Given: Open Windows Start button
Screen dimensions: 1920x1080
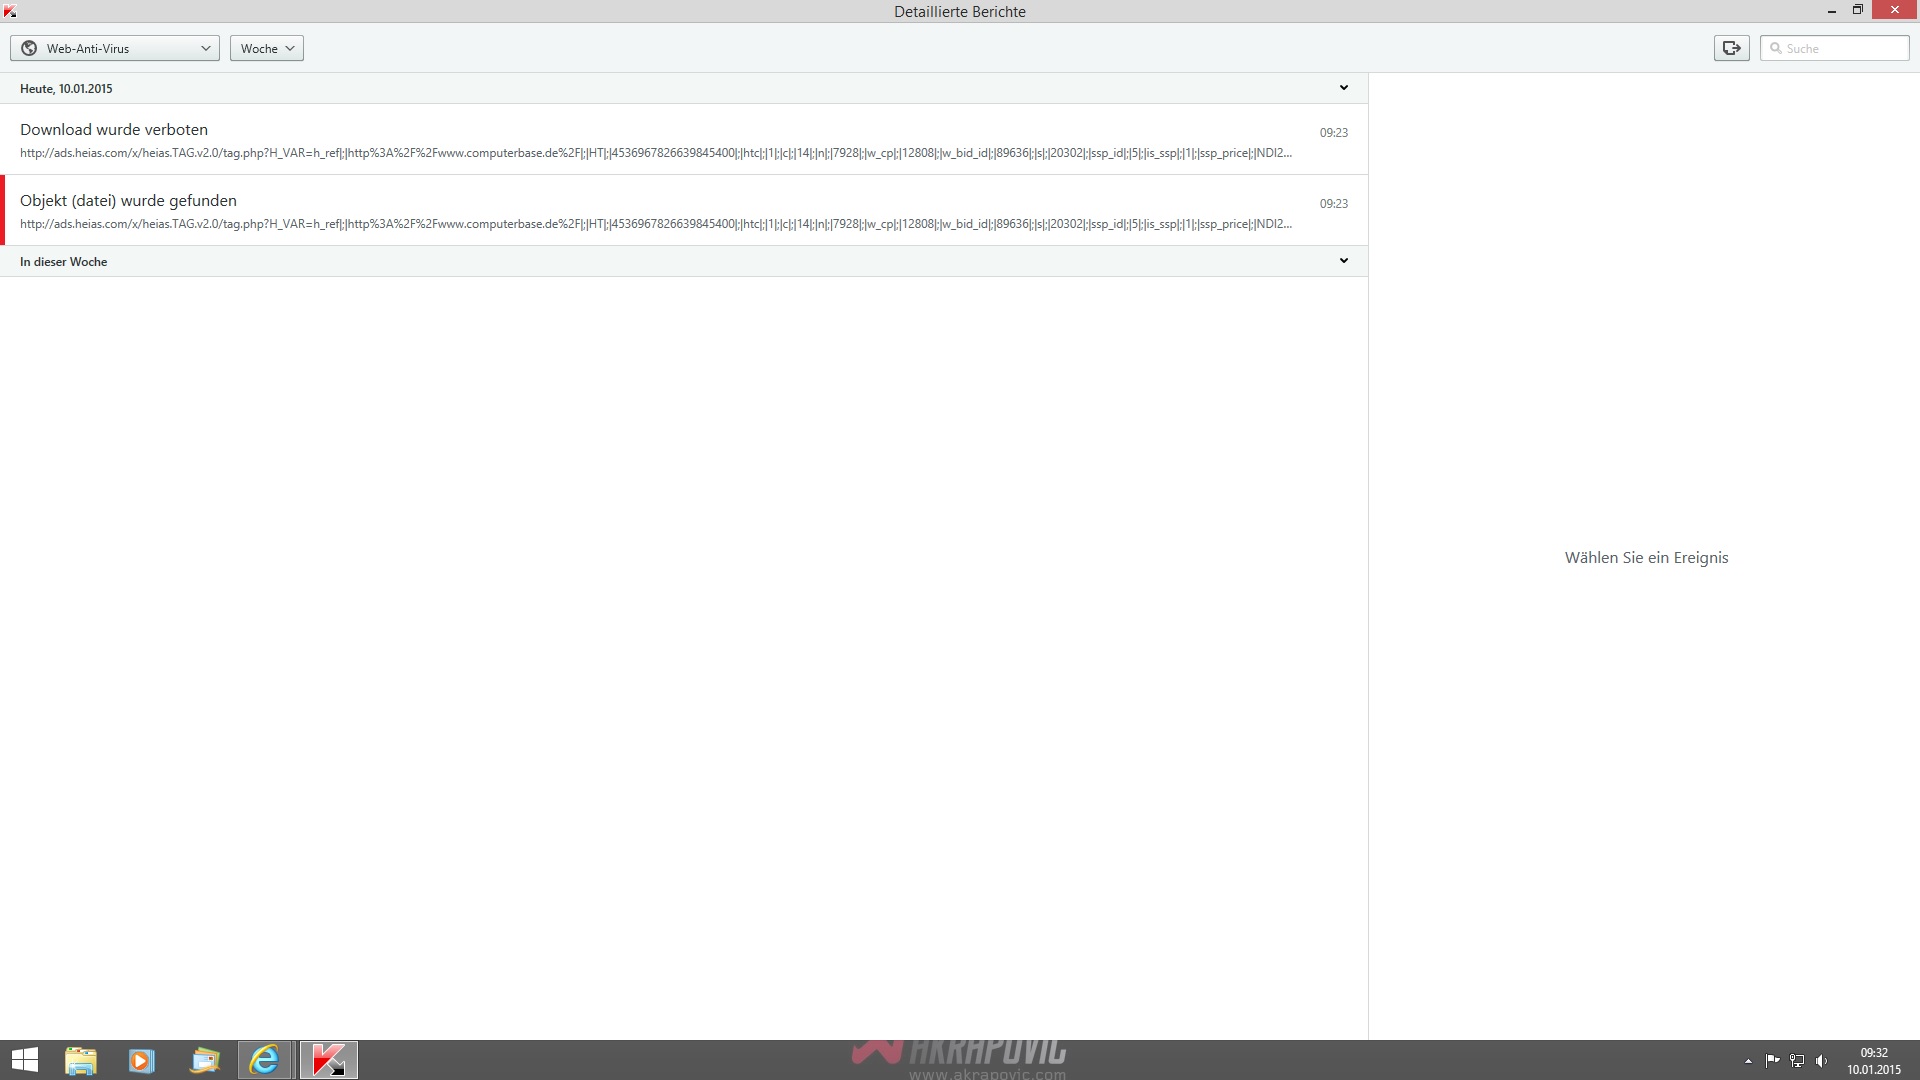Looking at the screenshot, I should tap(25, 1060).
